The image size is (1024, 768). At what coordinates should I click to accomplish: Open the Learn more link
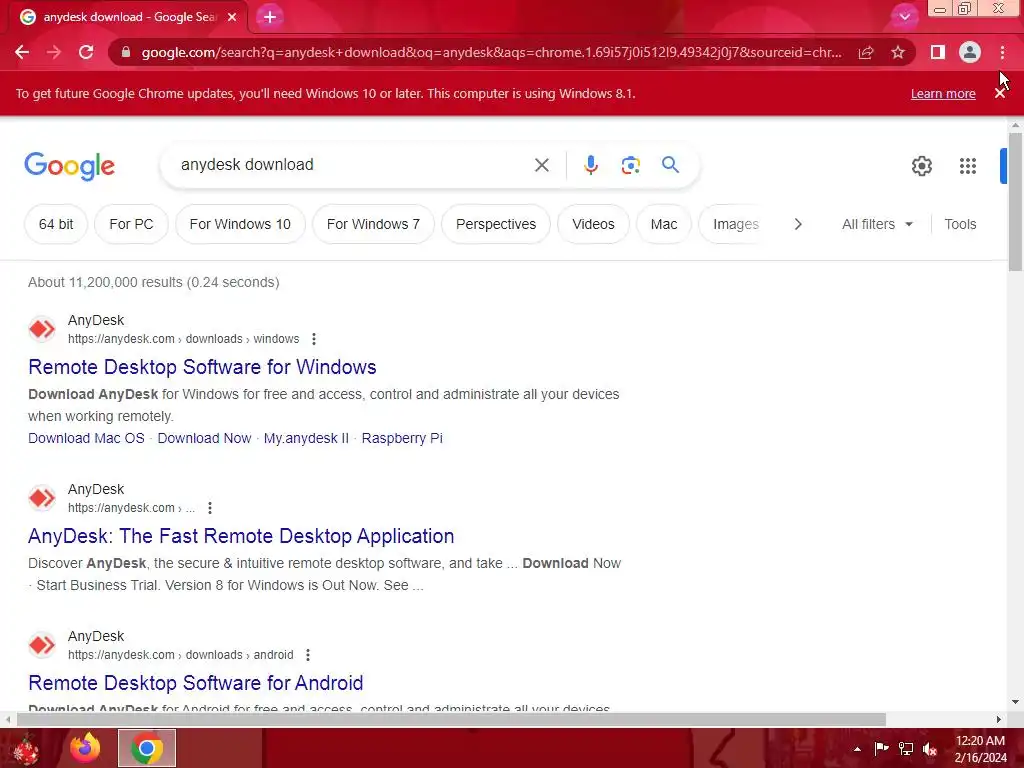(943, 93)
